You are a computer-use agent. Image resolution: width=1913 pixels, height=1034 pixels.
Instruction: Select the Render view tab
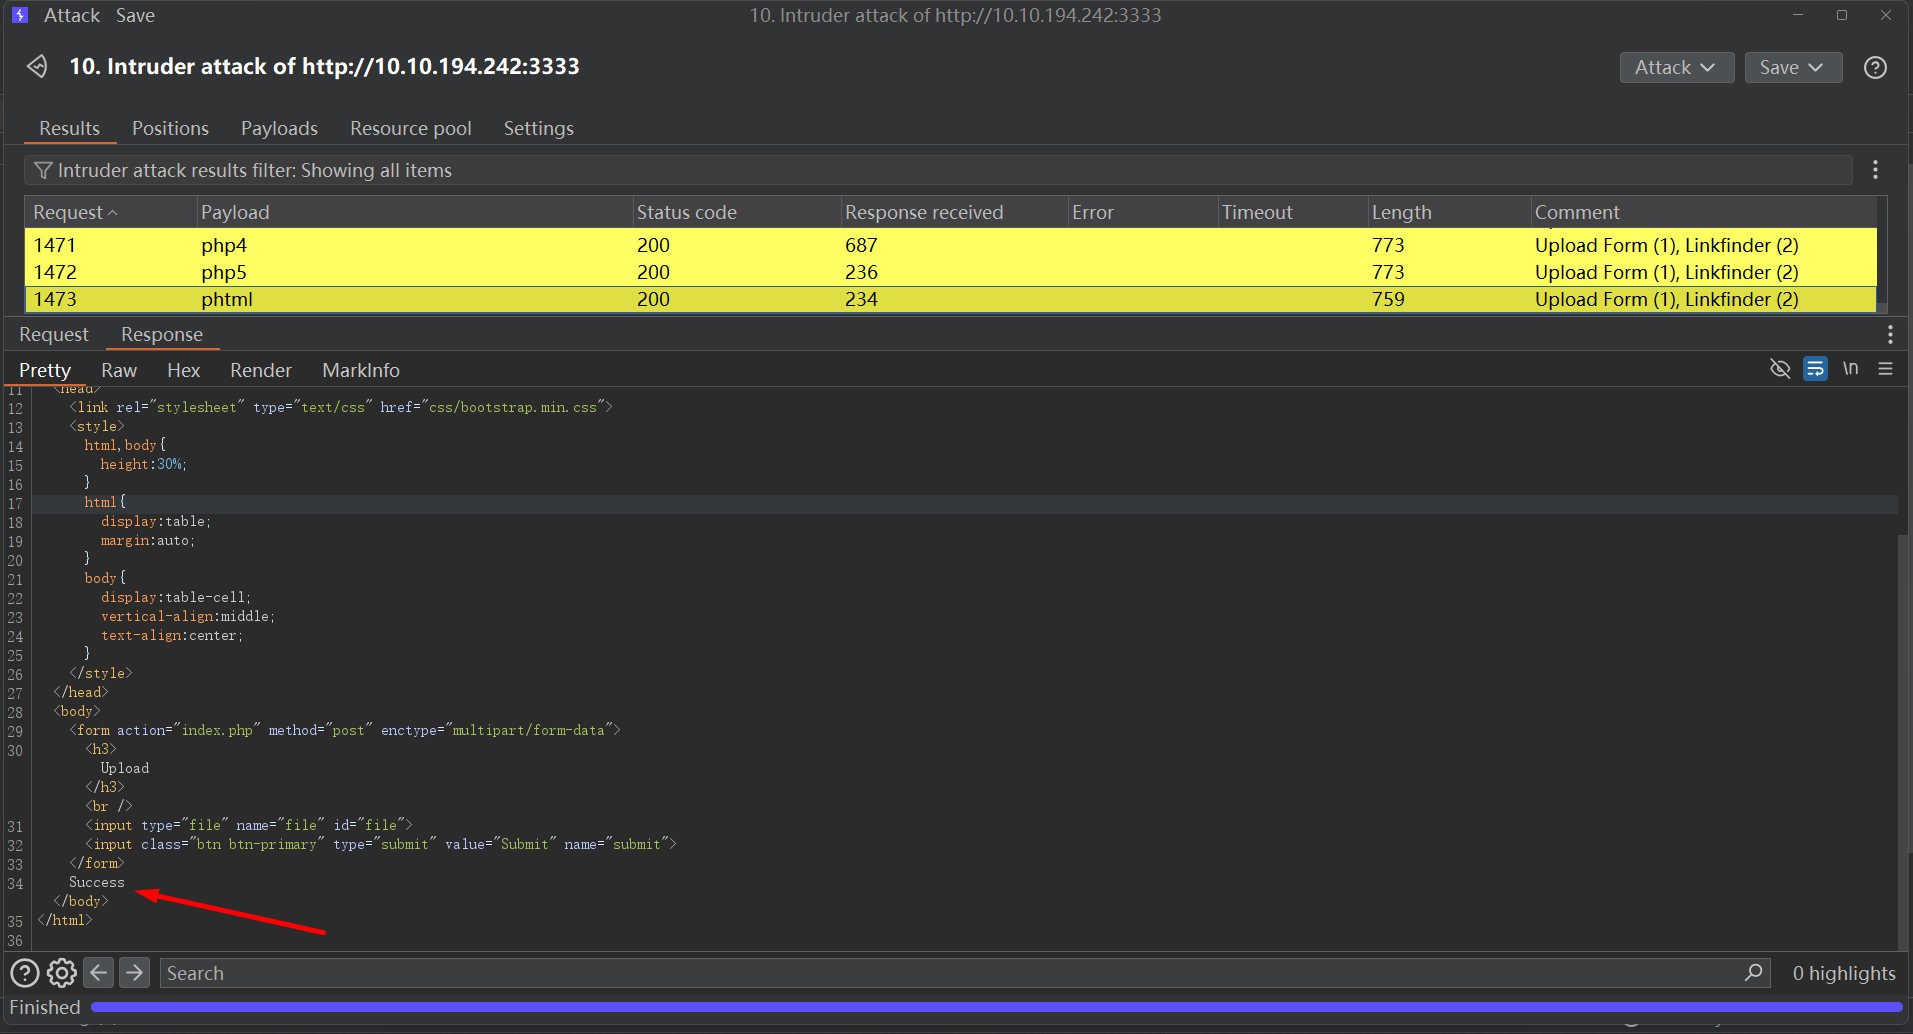[x=261, y=370]
